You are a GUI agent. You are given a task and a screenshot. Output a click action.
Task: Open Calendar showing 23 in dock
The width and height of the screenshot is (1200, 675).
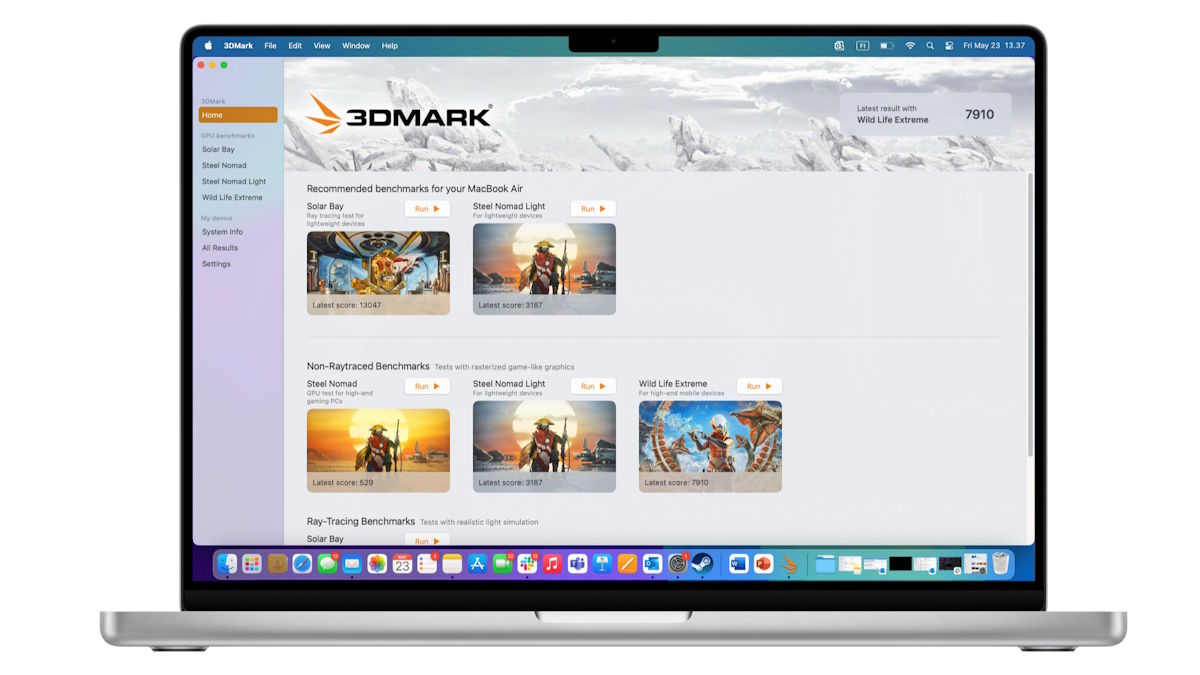click(402, 564)
